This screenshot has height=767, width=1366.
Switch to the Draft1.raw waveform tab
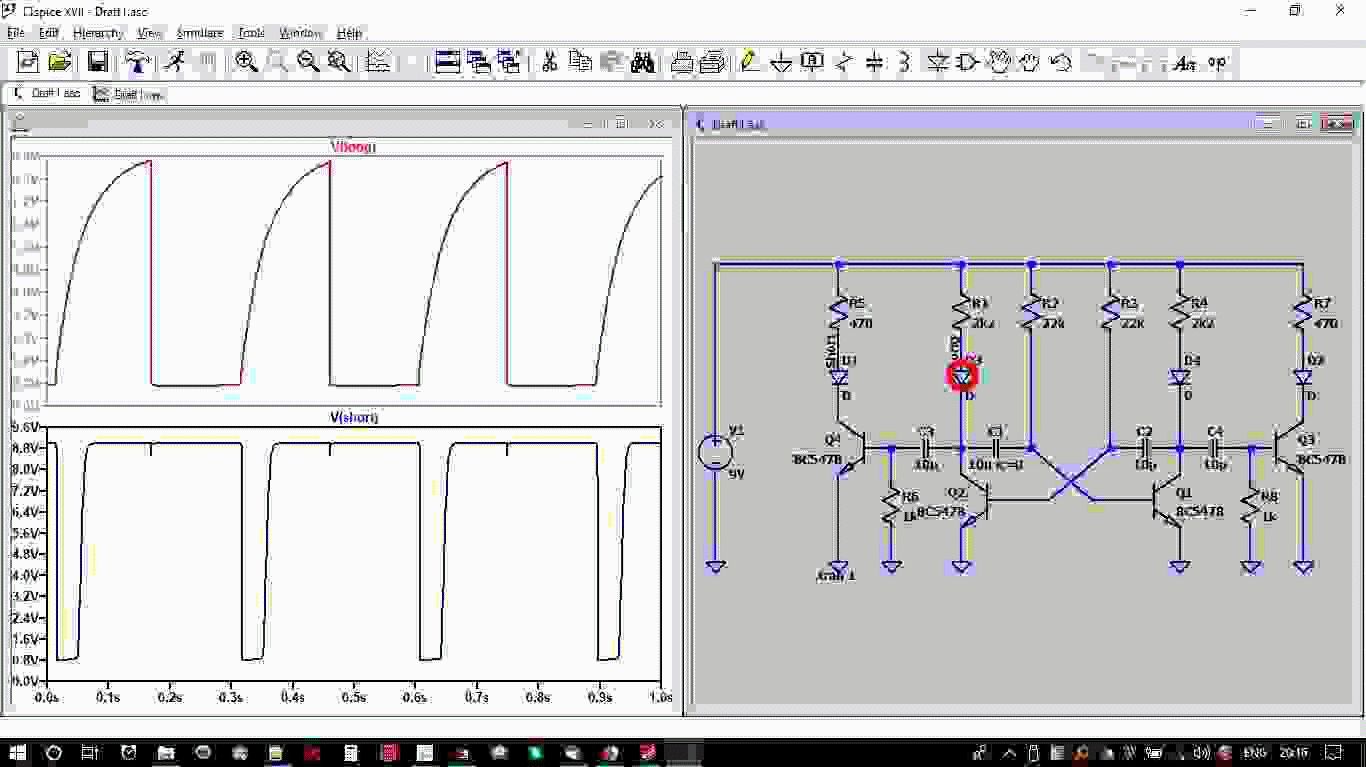pos(129,94)
